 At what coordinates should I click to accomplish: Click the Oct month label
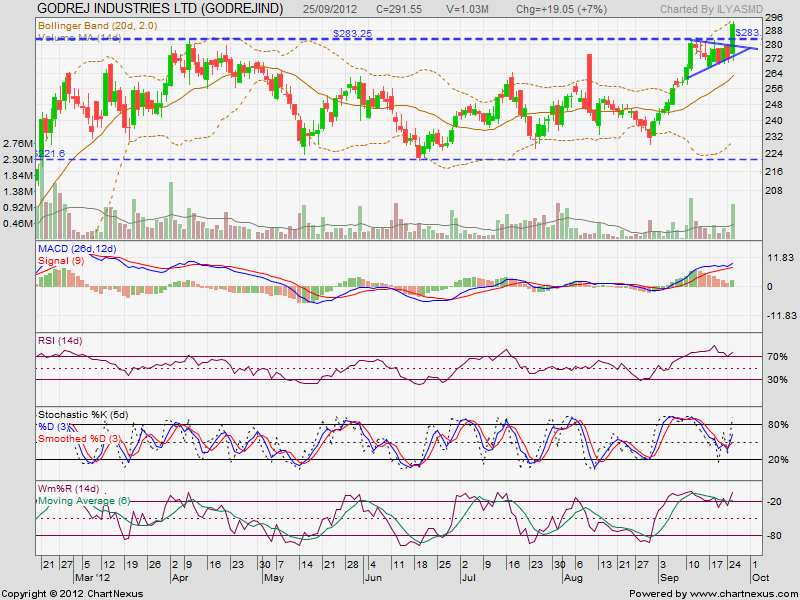point(761,578)
